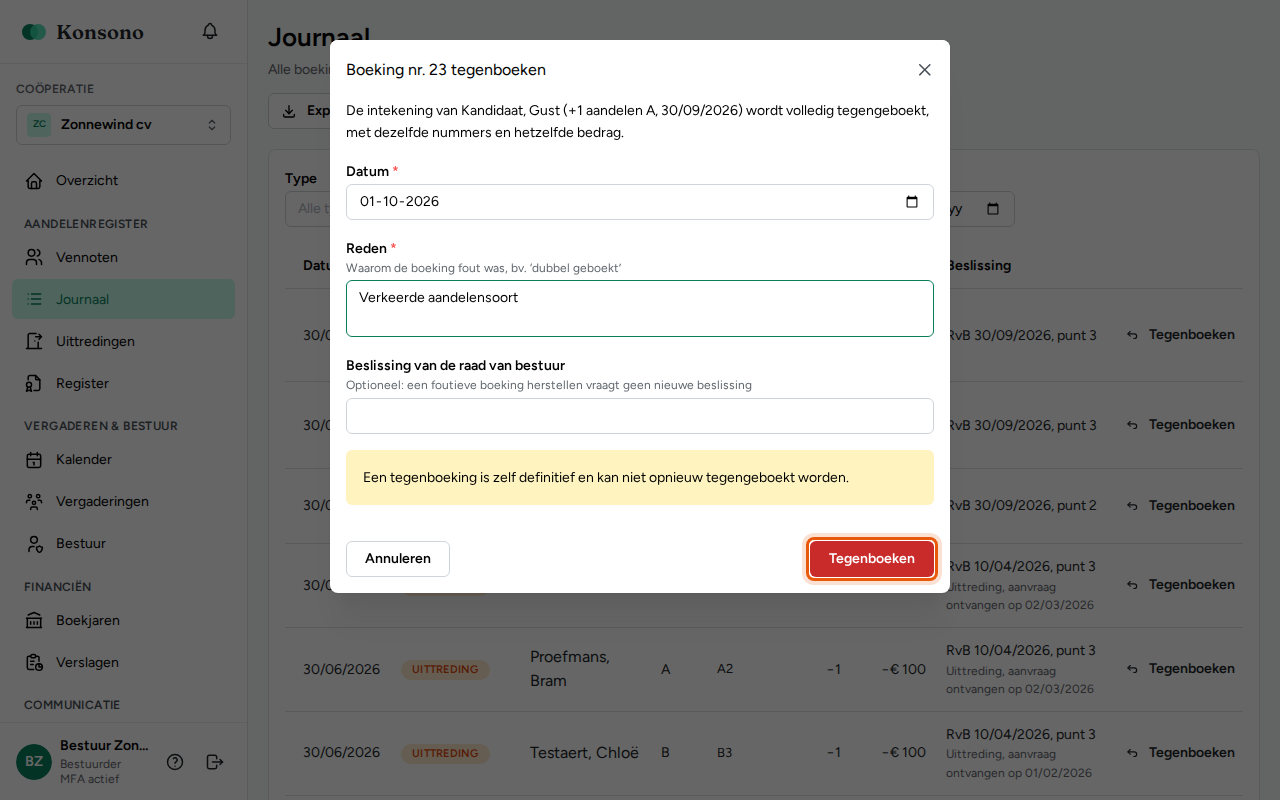
Task: Click the dialog title Boeking nr. 23 tegenboeken
Action: 446,70
